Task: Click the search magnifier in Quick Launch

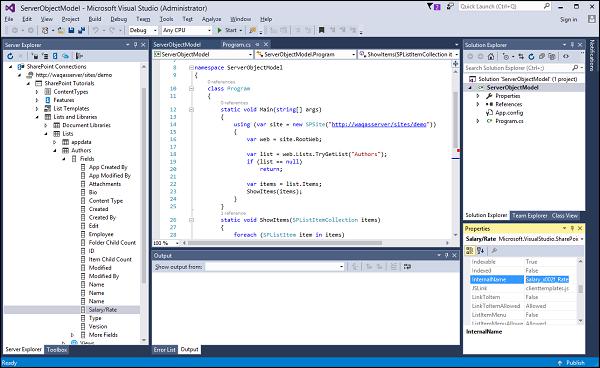Action: (x=546, y=7)
